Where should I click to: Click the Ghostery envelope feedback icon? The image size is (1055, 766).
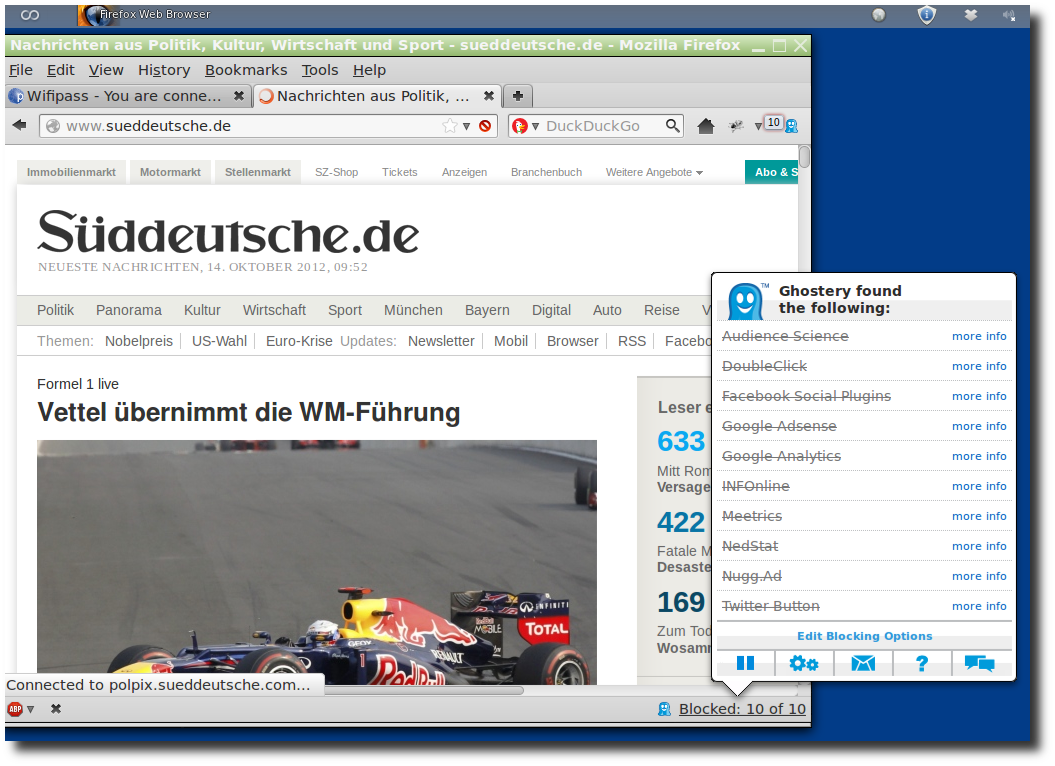pyautogui.click(x=863, y=664)
